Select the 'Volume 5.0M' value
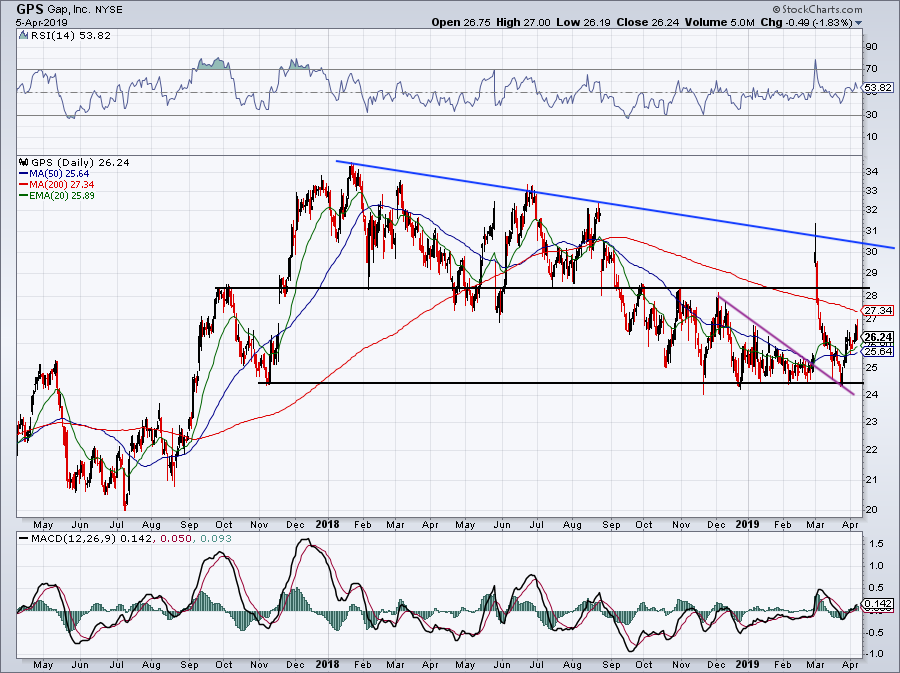The image size is (900, 673). coord(720,23)
